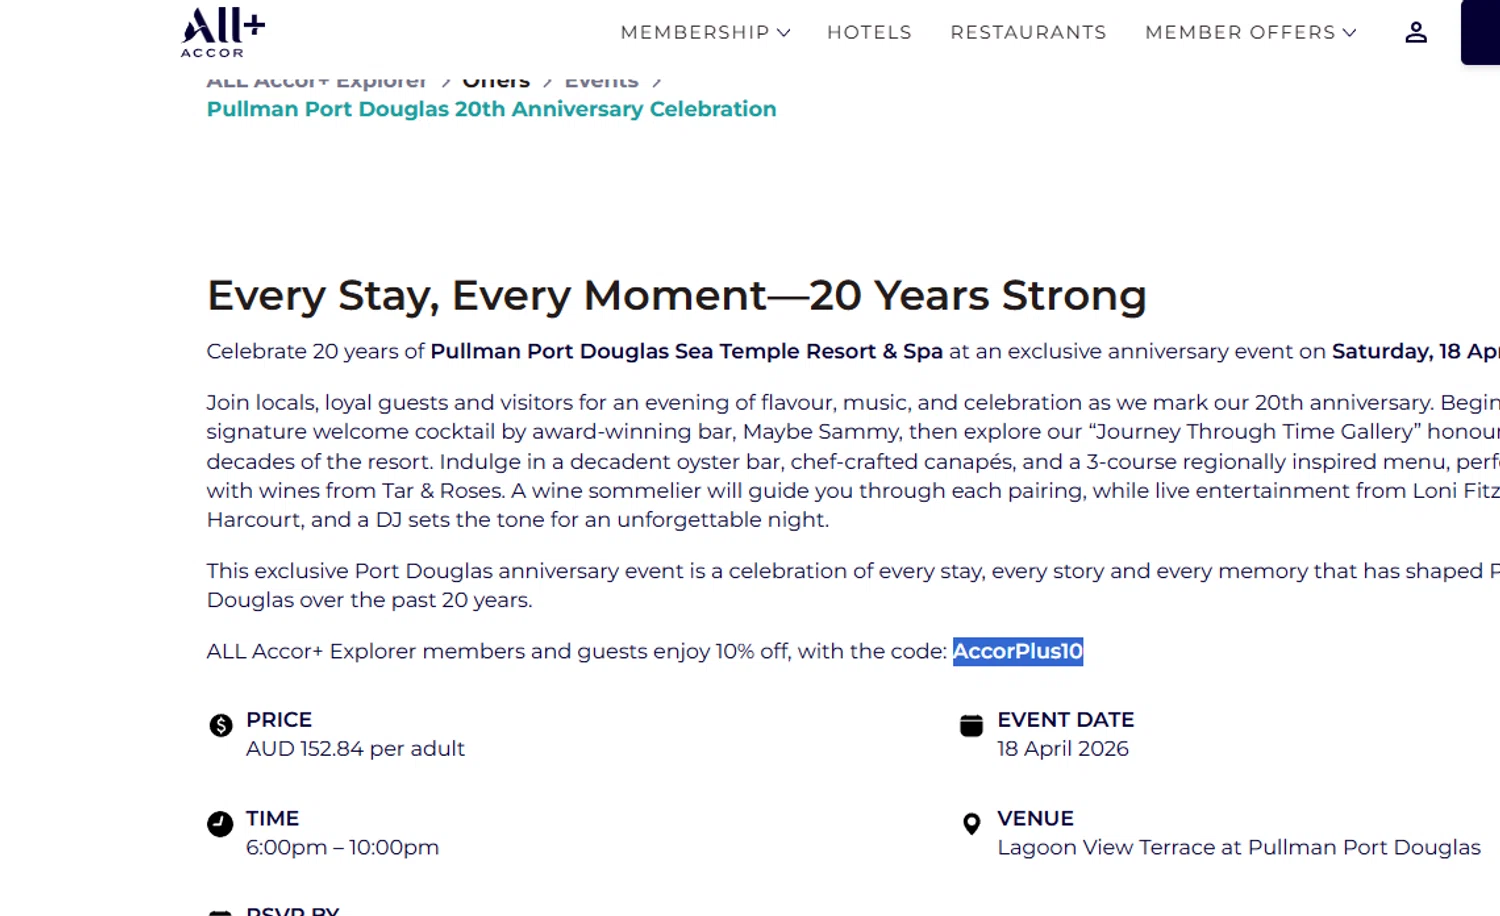Click the 18 April 2026 event date
Viewport: 1500px width, 916px height.
(1062, 748)
